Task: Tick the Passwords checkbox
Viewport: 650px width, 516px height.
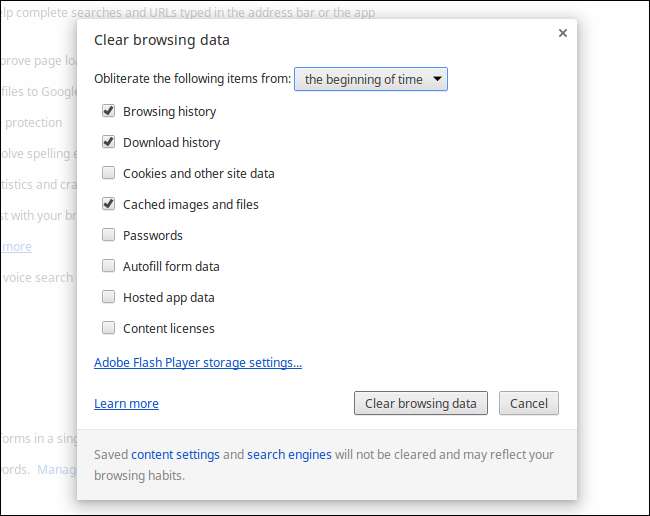Action: coord(108,235)
